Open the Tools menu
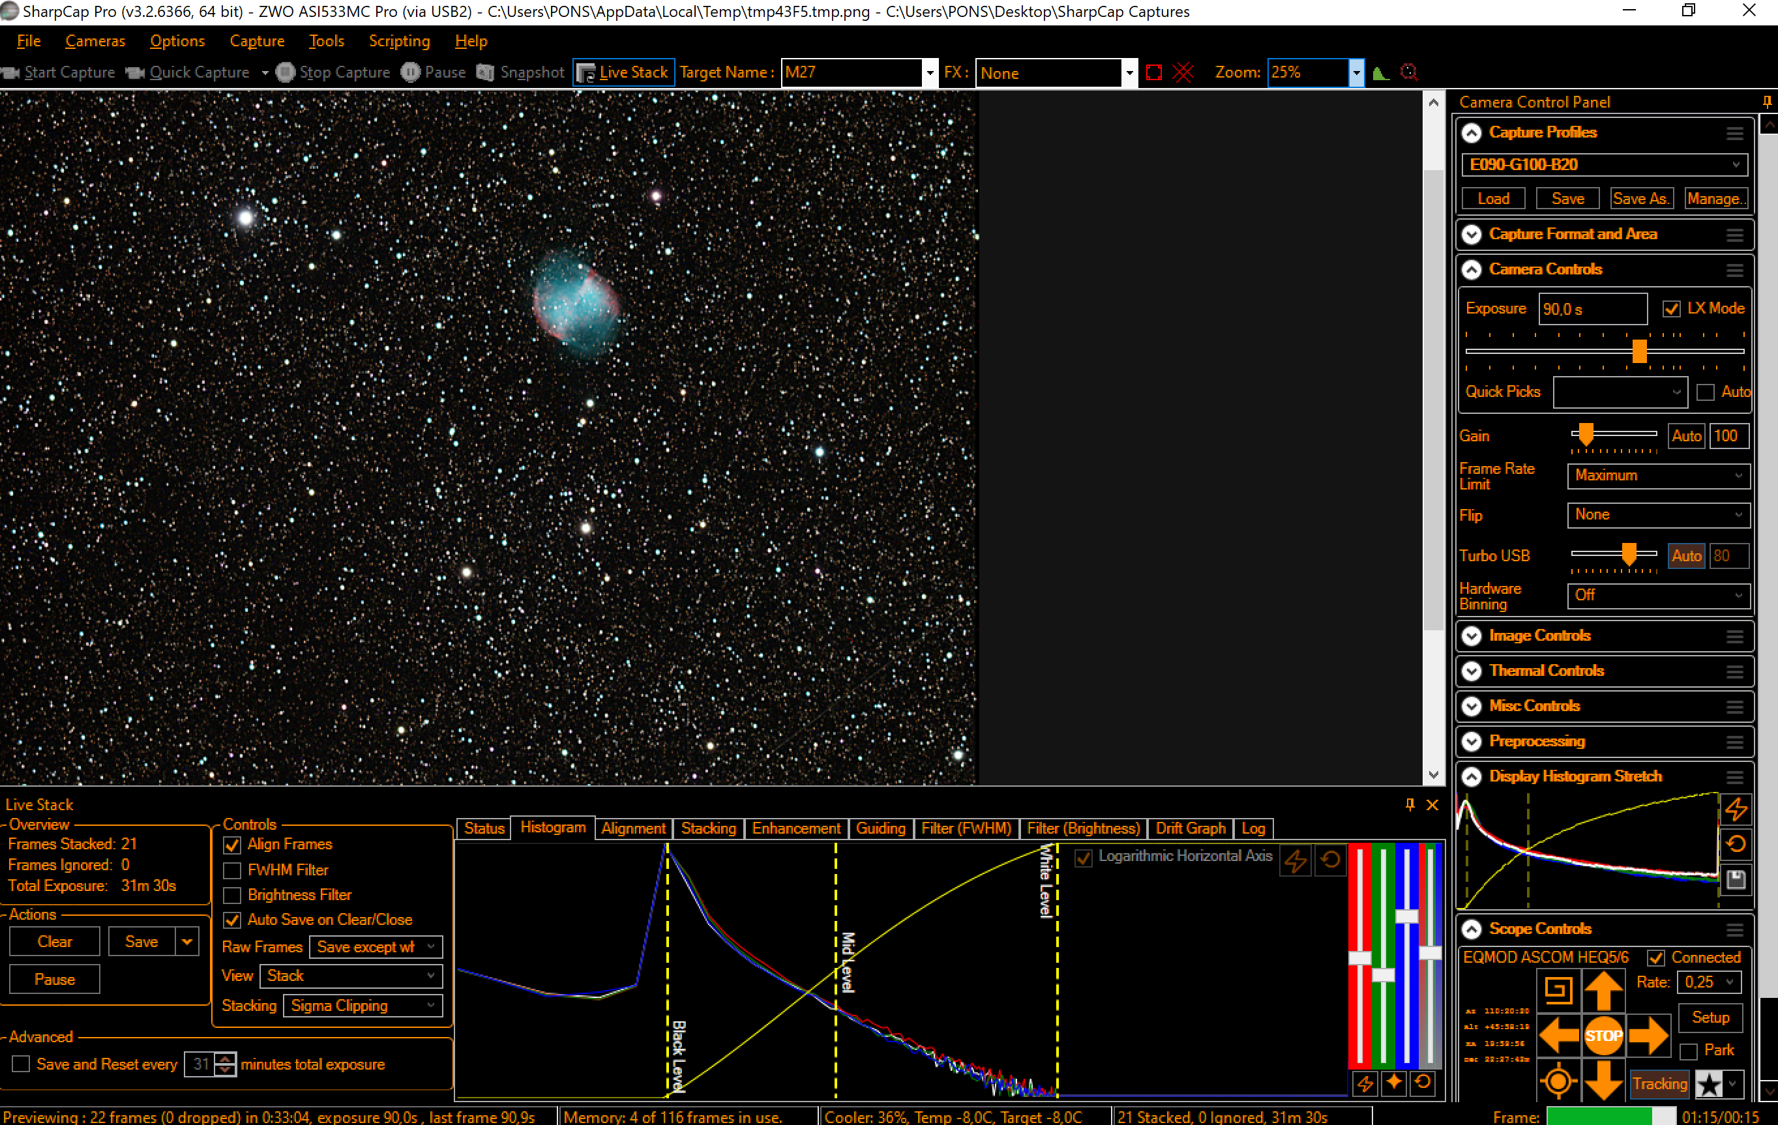 click(x=326, y=41)
